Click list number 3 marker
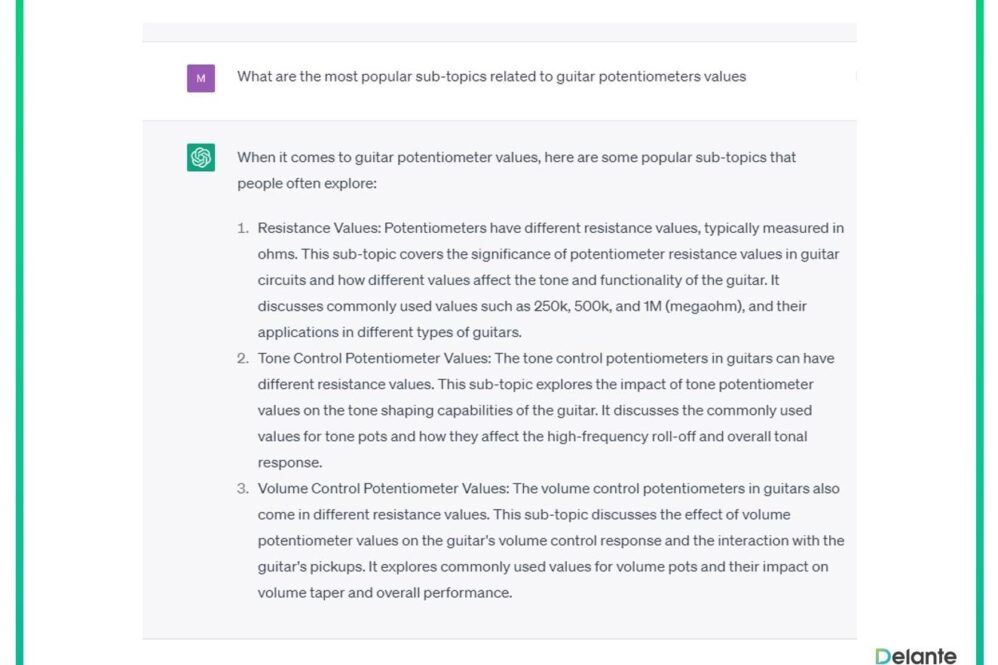The width and height of the screenshot is (998, 665). coord(242,489)
